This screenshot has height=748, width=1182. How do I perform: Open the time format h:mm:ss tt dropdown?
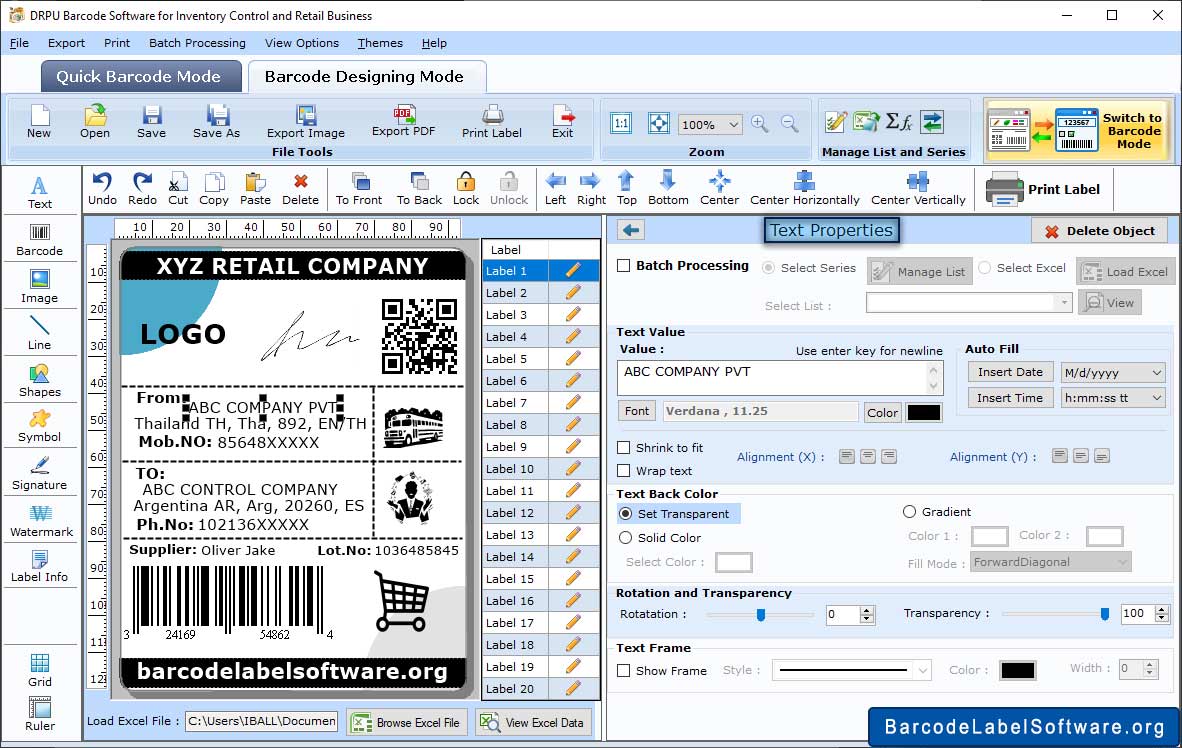[1156, 398]
